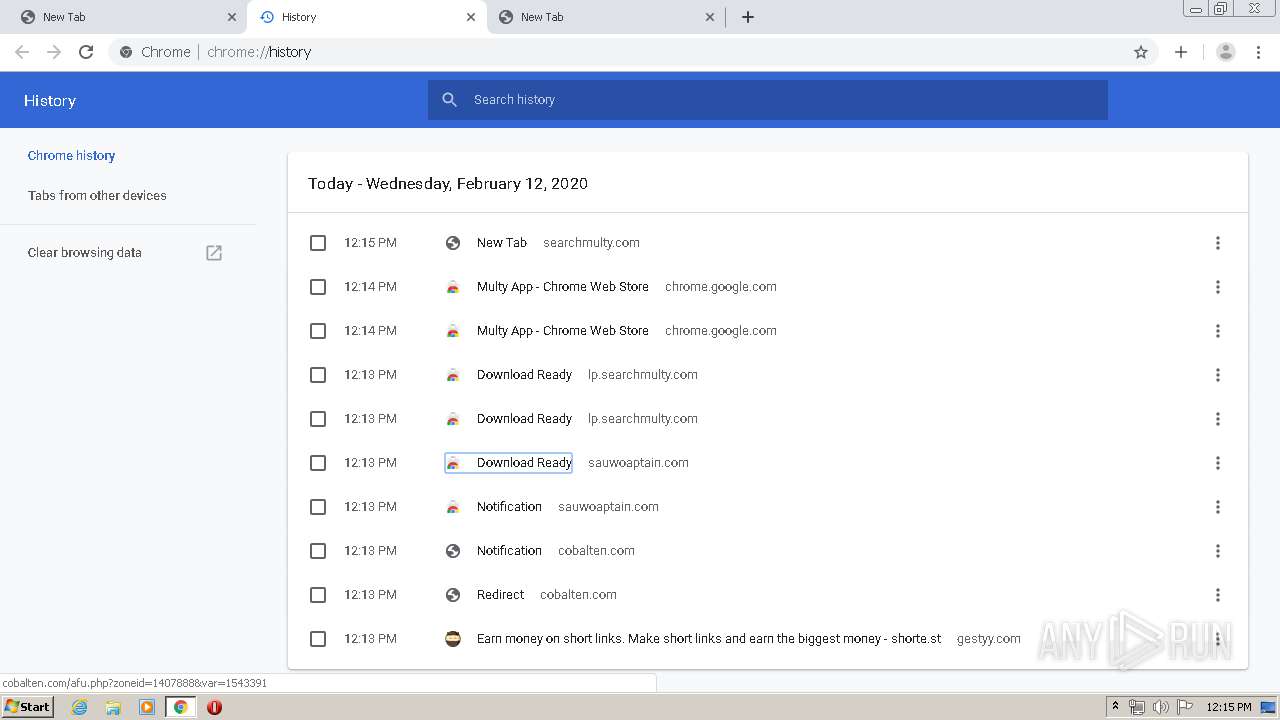Open more actions for cobalten.com Notification
The width and height of the screenshot is (1280, 720).
[1218, 551]
